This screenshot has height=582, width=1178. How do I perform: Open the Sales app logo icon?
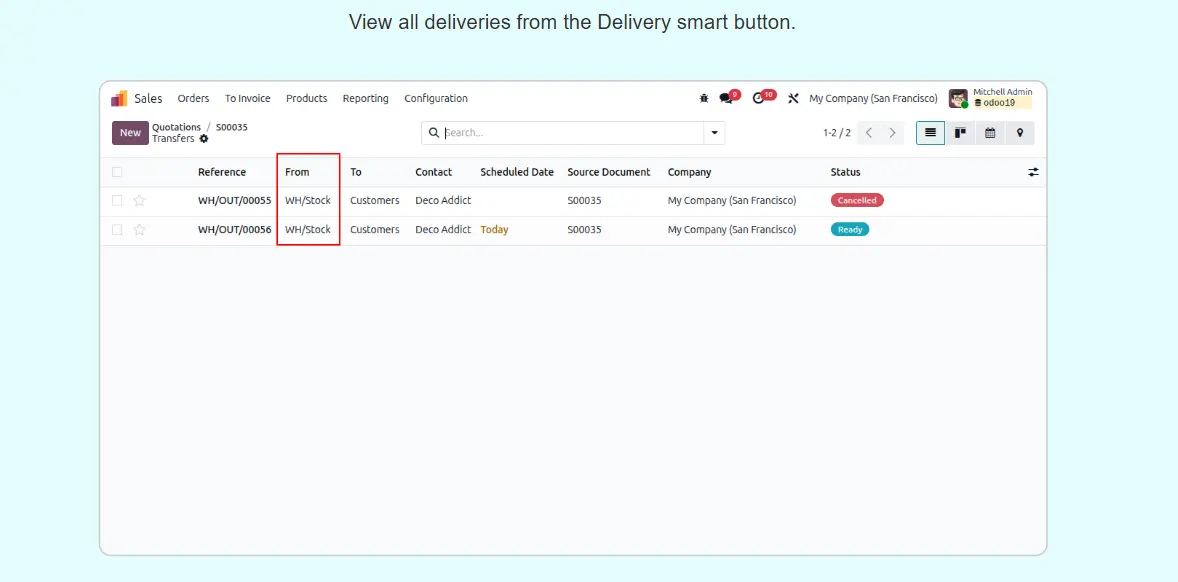click(x=119, y=98)
